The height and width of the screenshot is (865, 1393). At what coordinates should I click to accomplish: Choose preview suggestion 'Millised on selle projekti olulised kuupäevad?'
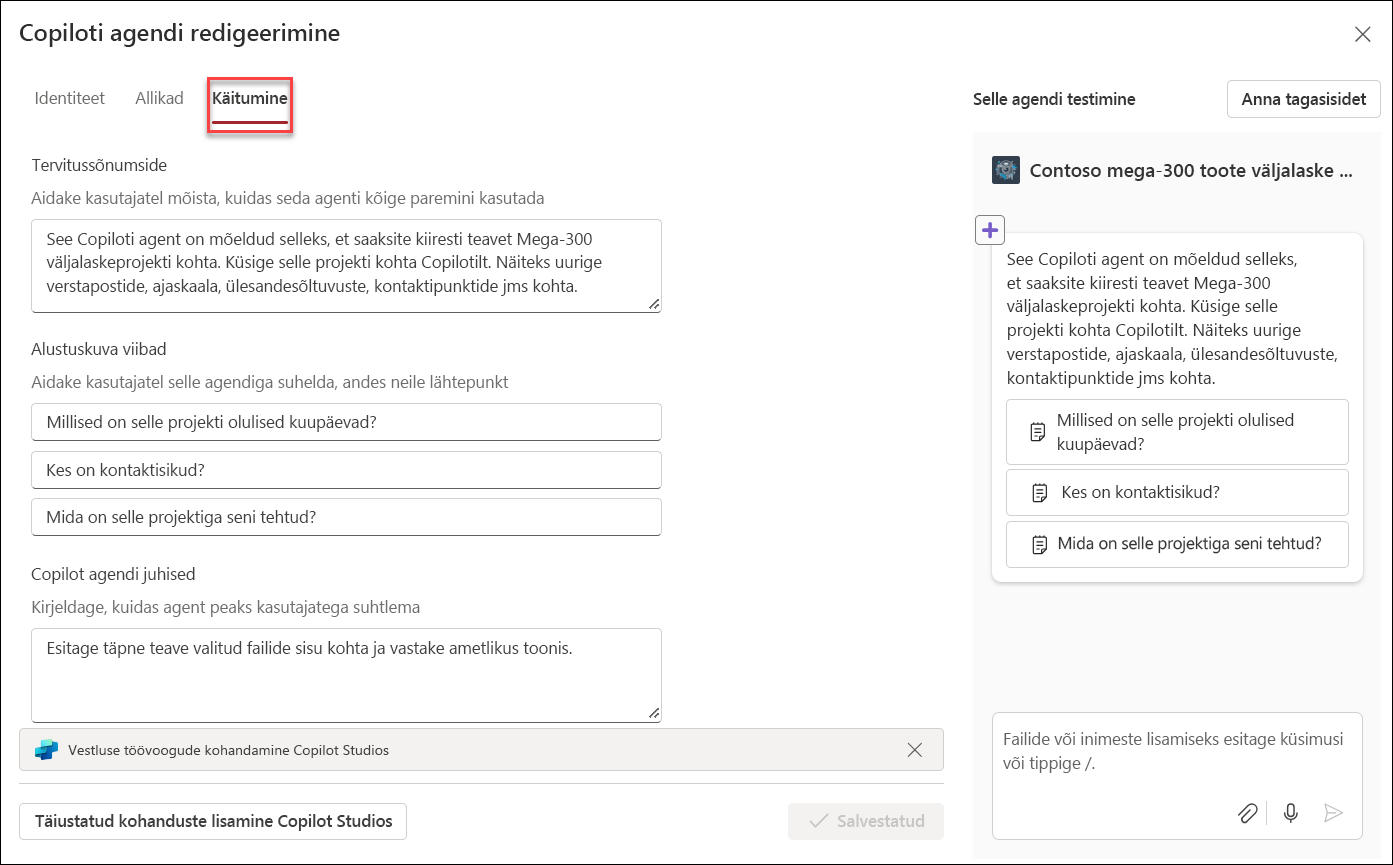[x=1177, y=432]
